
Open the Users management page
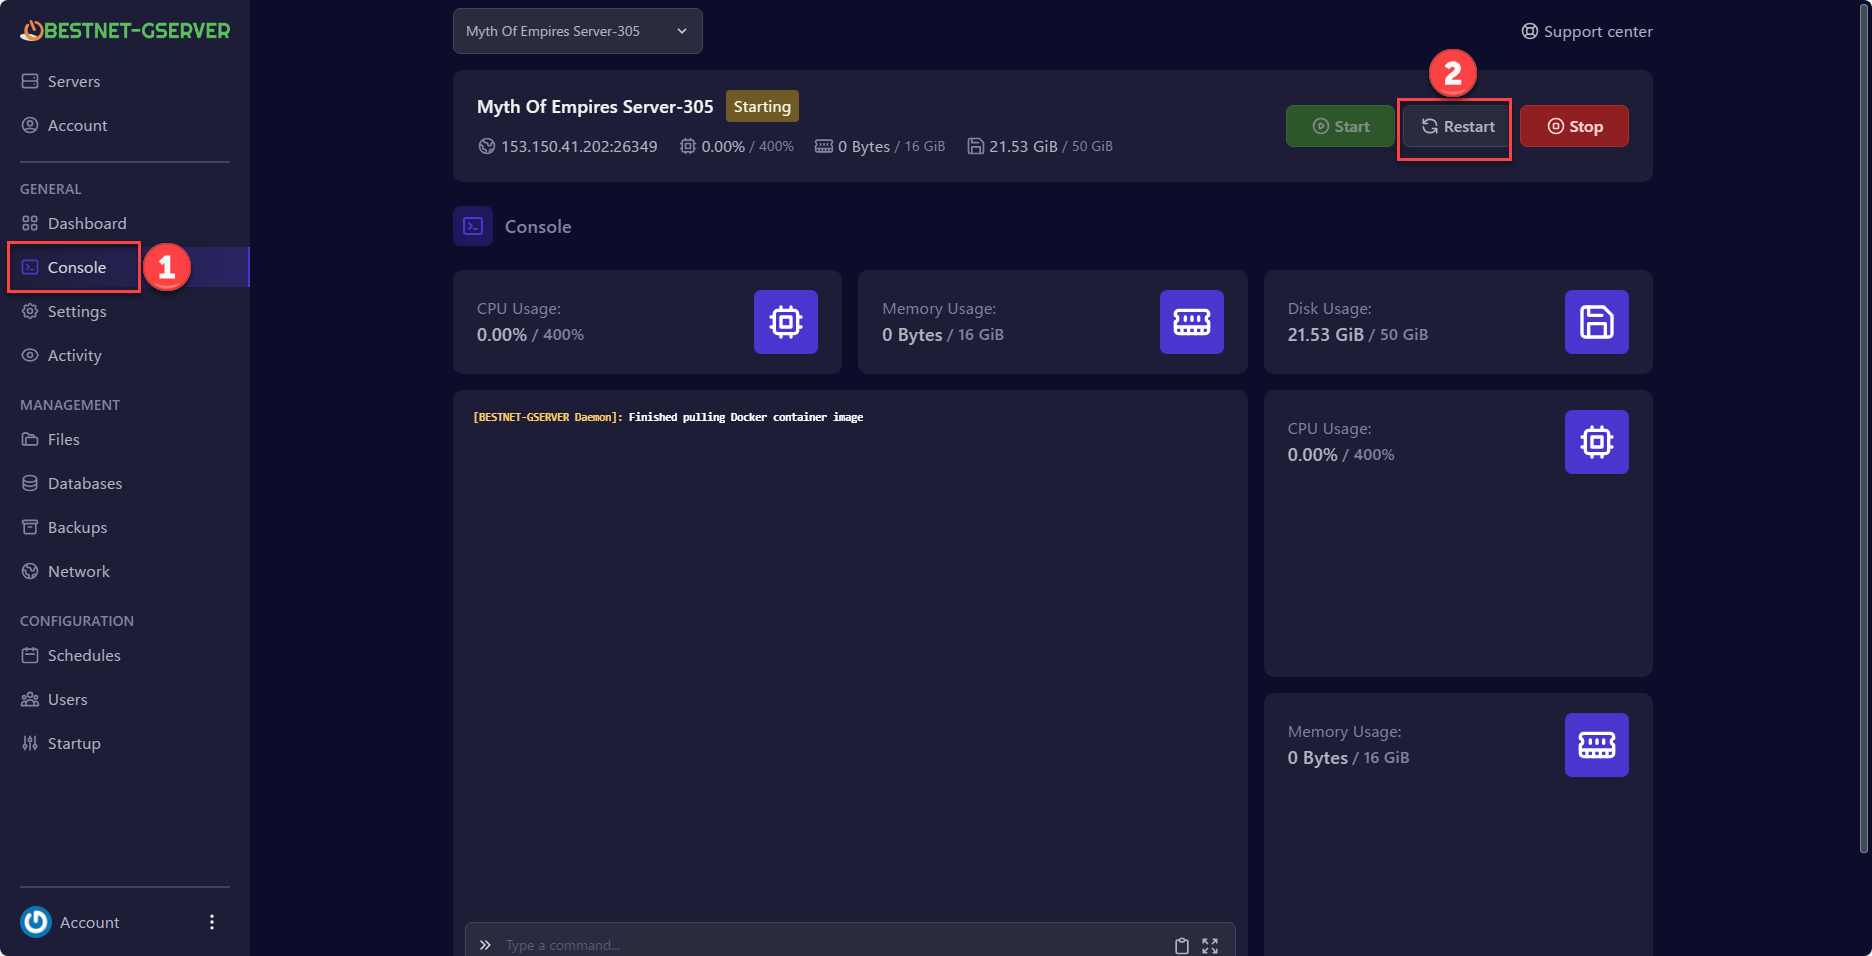(67, 699)
